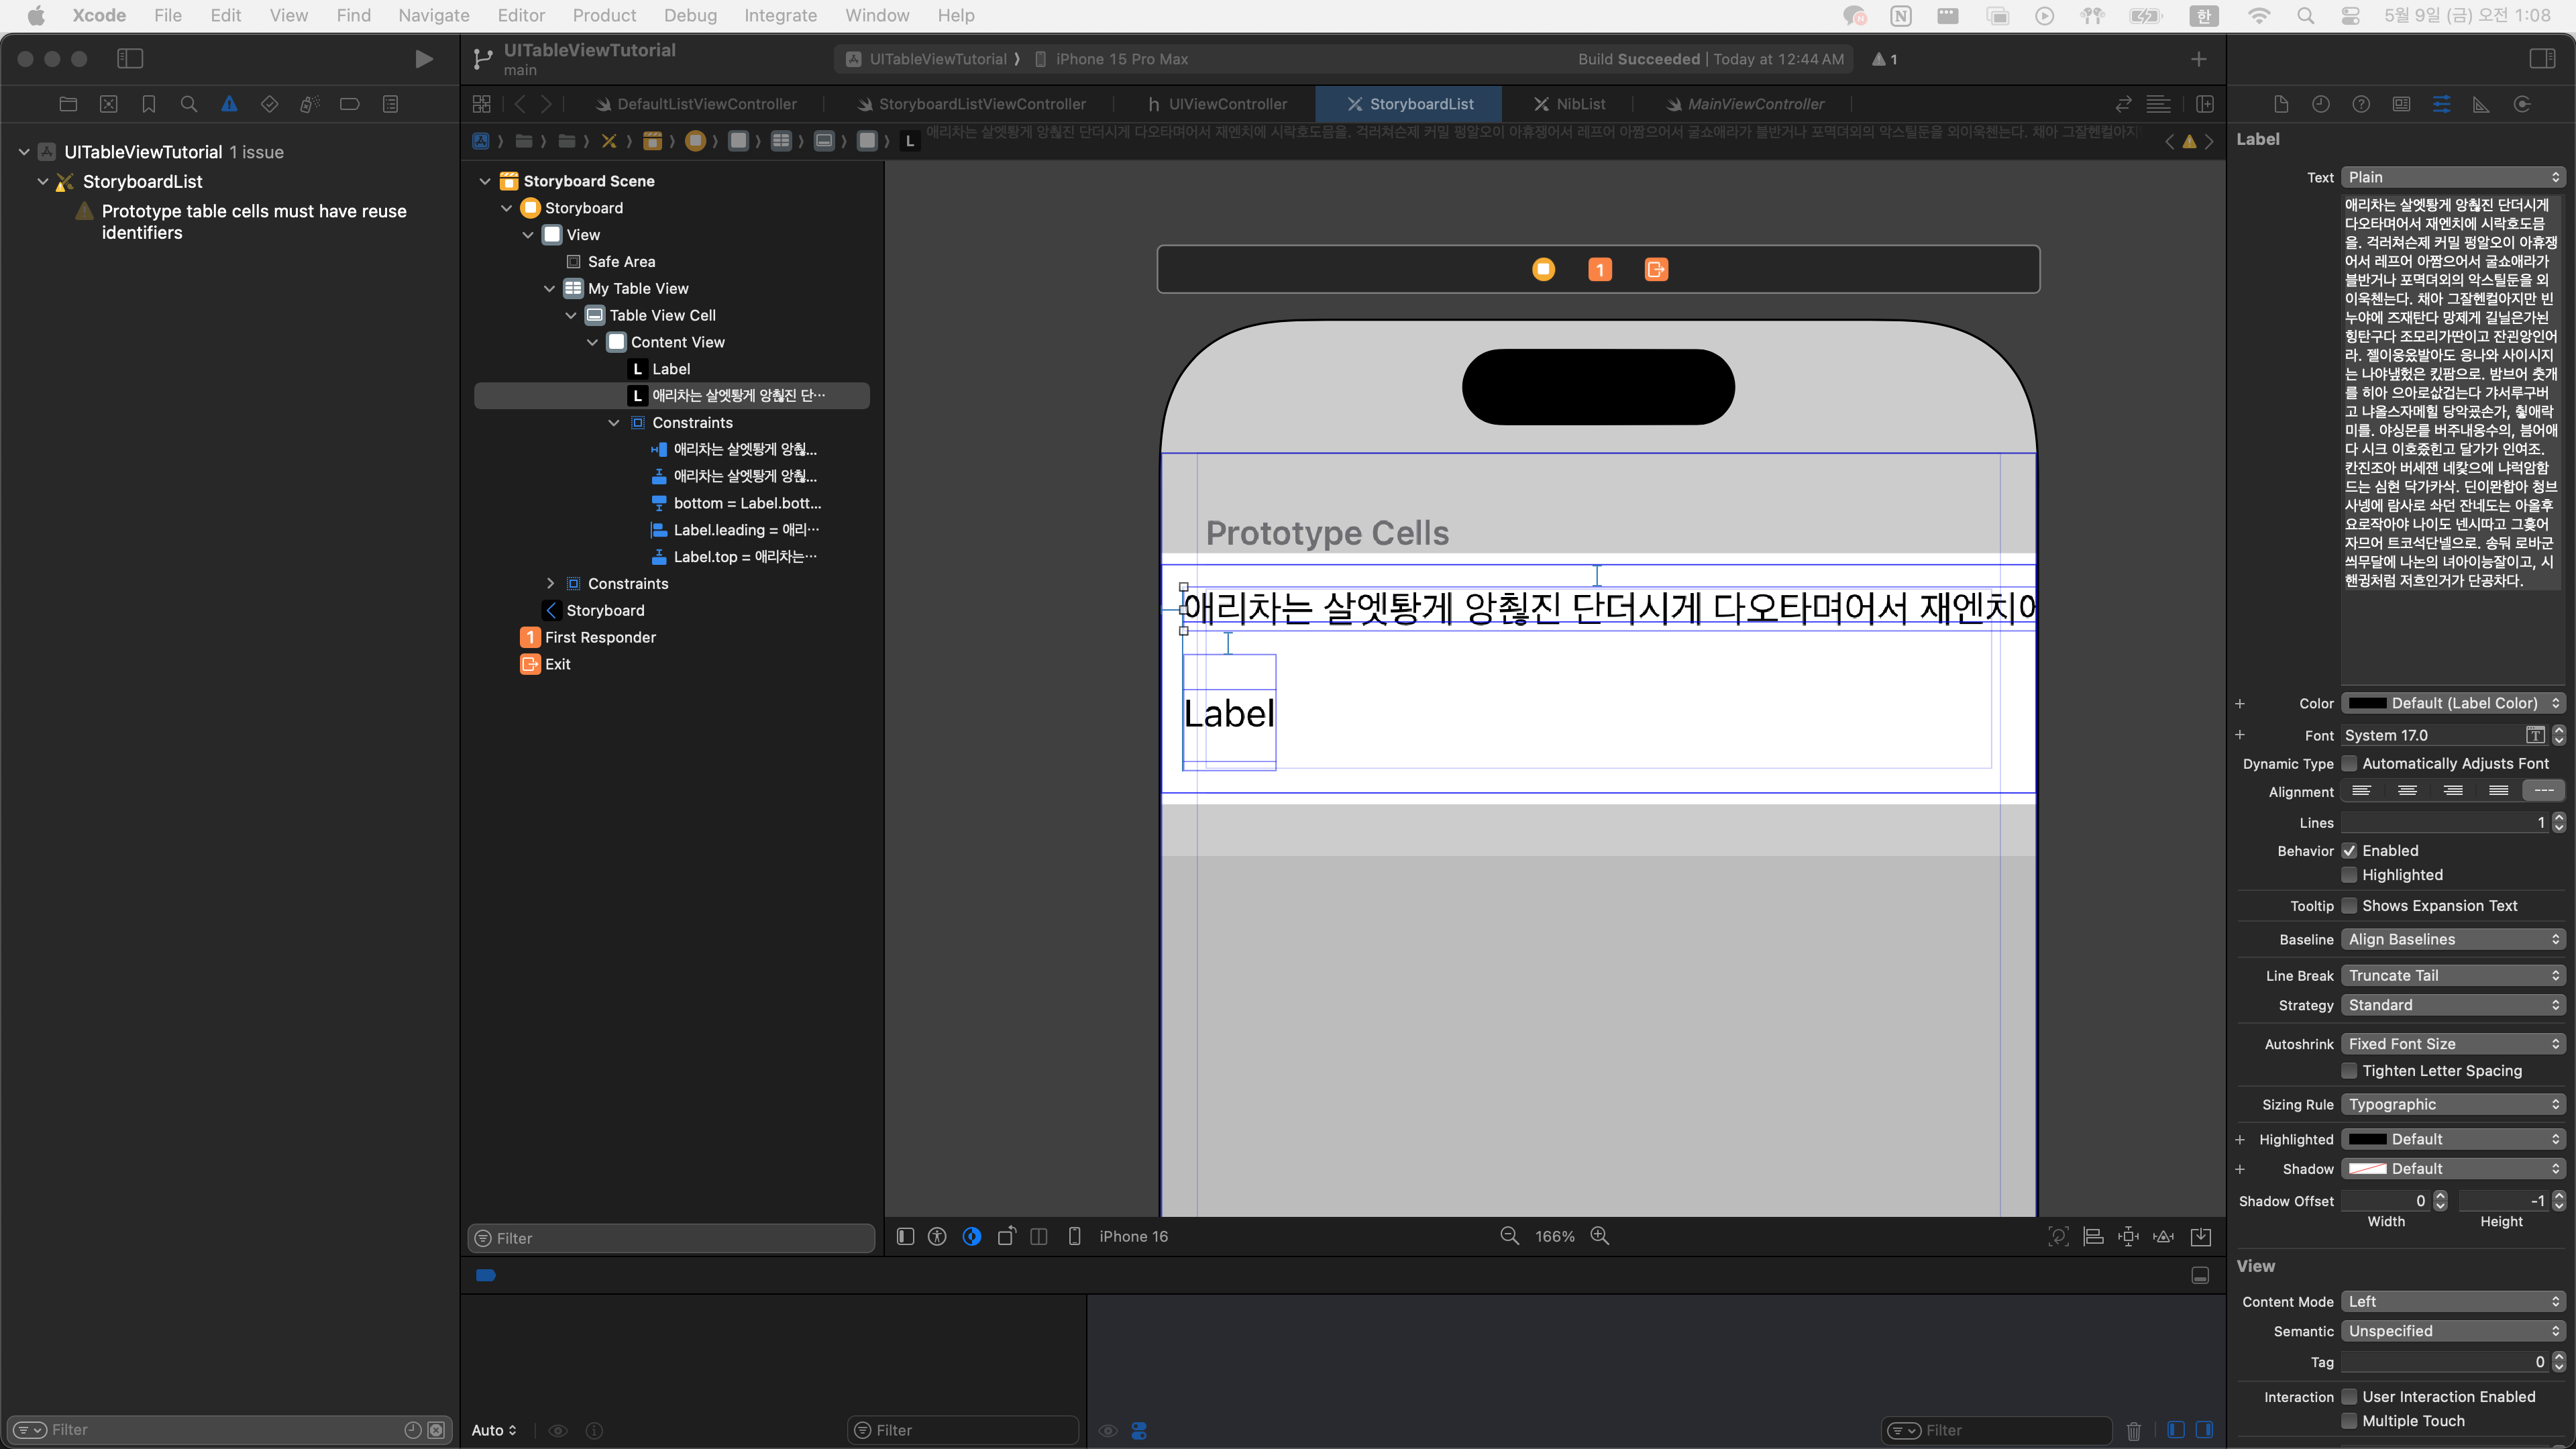Open the Align constraints menu
The image size is (2576, 1449).
2093,1237
